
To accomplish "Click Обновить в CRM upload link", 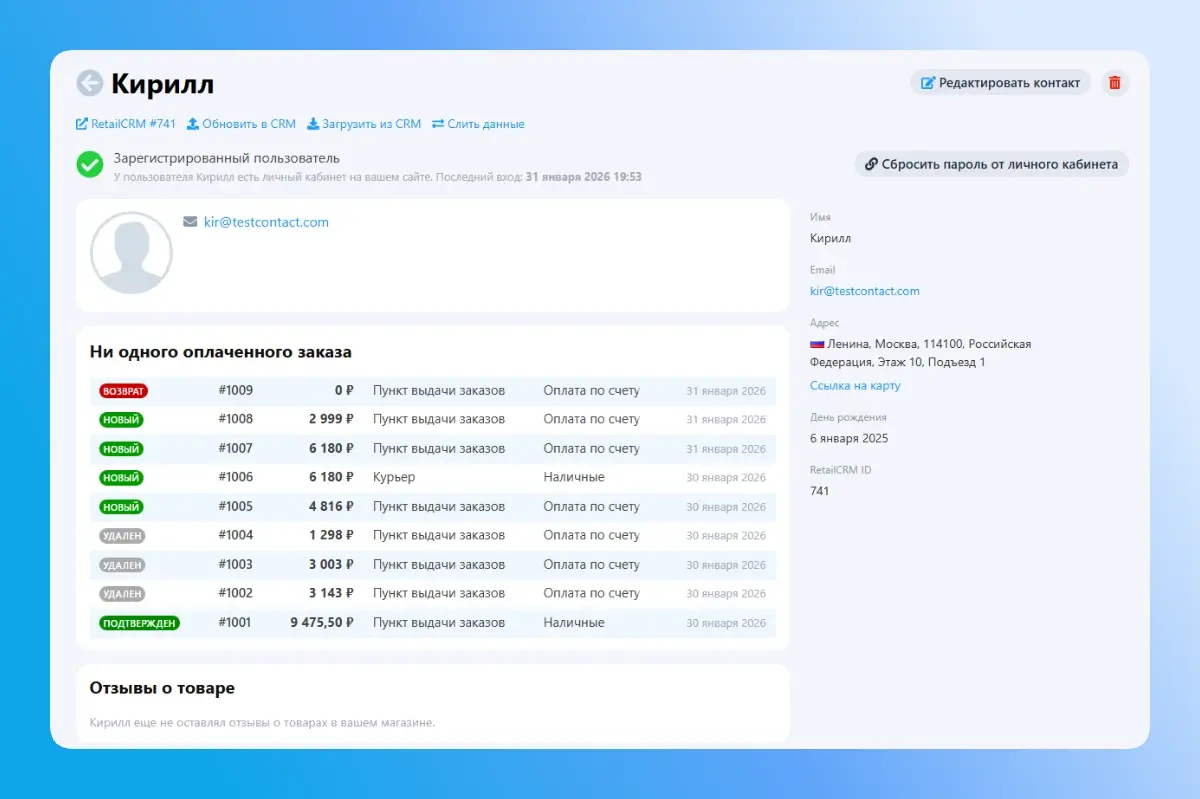I will click(x=241, y=124).
